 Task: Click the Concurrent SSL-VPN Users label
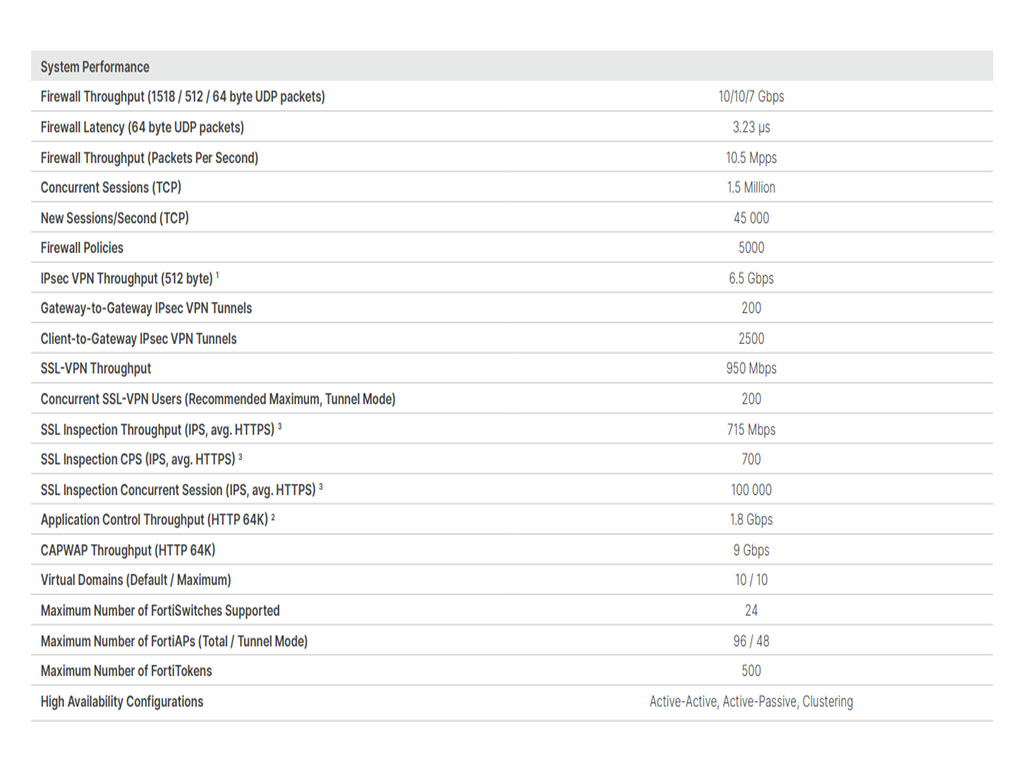tap(217, 399)
